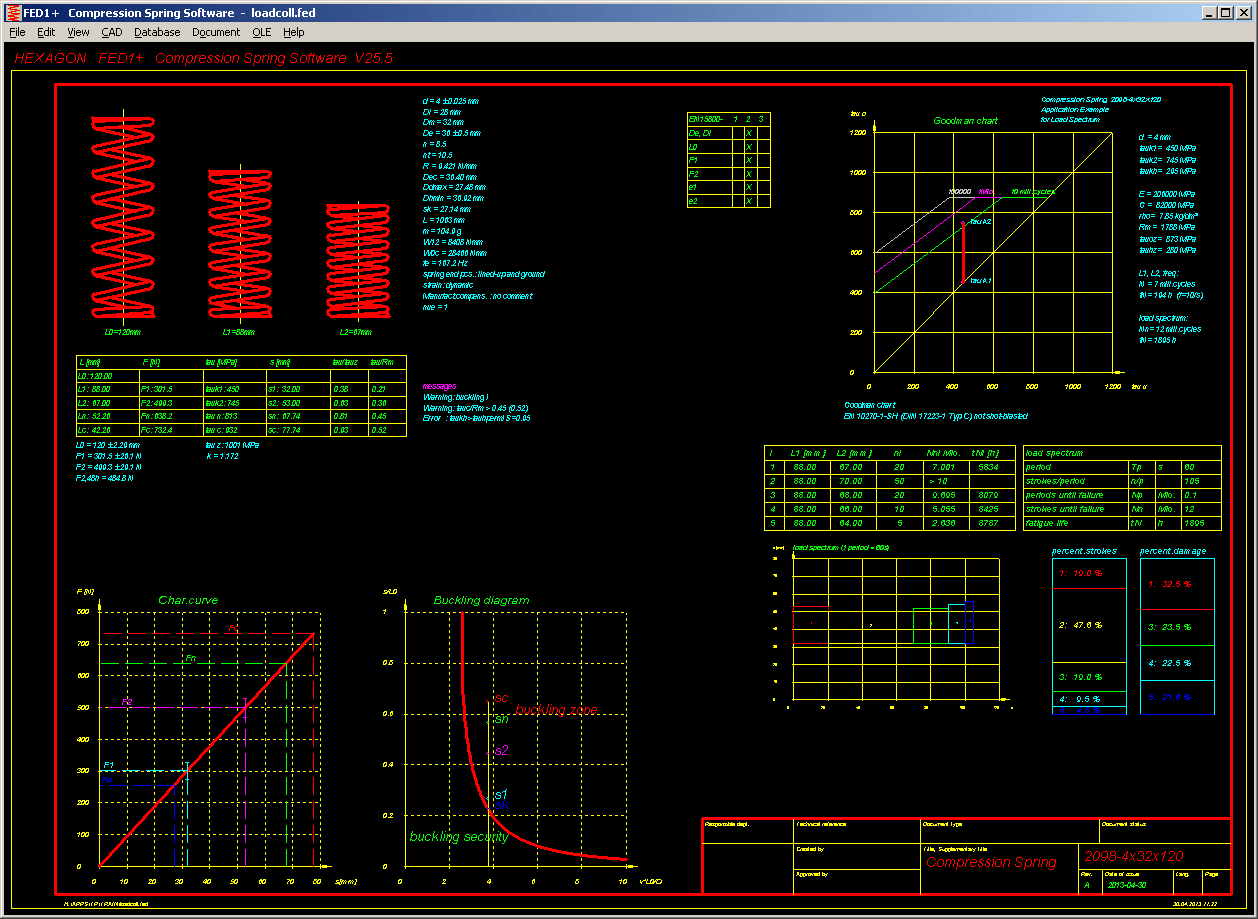This screenshot has width=1258, height=919.
Task: Click the spring drawing labeled L1
Action: pos(238,243)
